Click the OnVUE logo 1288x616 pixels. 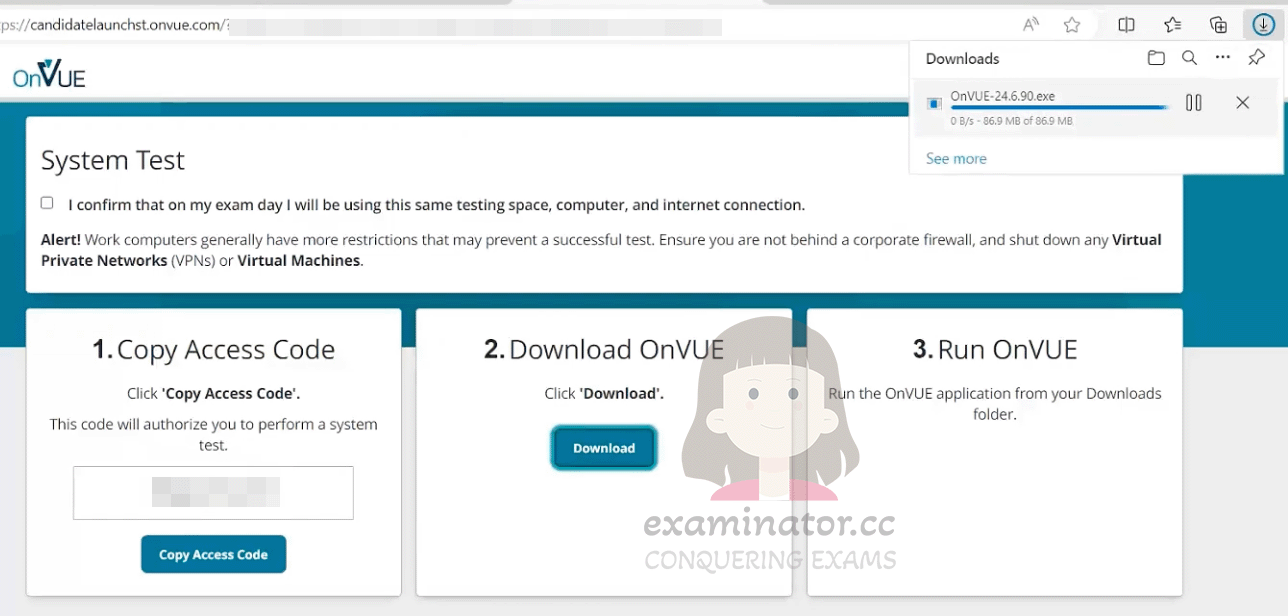coord(49,73)
